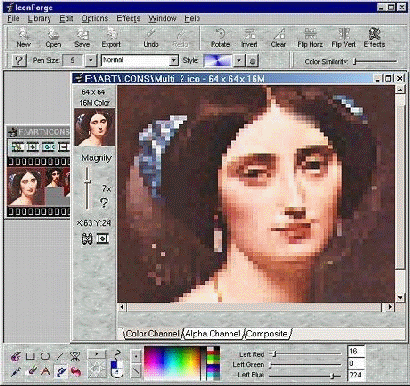Click the Effects toolbar button
This screenshot has height=386, width=410.
coord(374,38)
